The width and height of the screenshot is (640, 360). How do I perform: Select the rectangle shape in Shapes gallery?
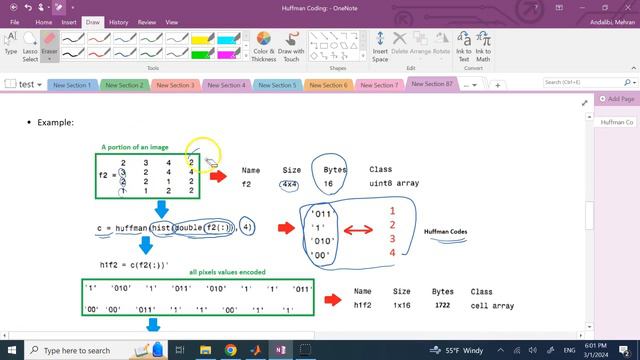click(x=324, y=46)
